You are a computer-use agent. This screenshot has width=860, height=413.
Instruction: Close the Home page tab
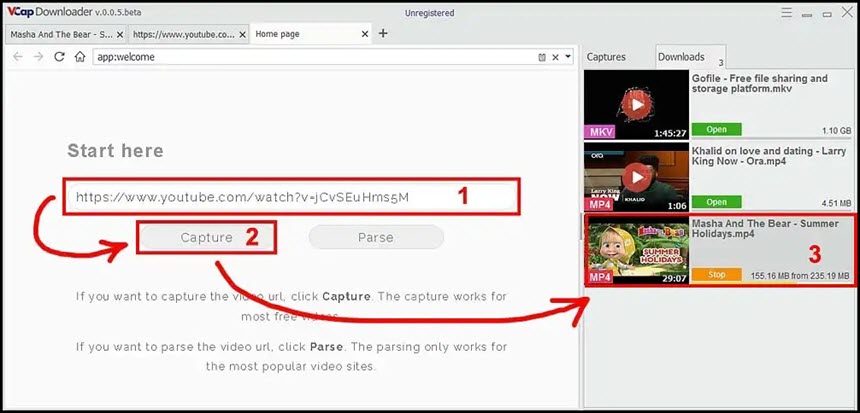click(x=365, y=34)
